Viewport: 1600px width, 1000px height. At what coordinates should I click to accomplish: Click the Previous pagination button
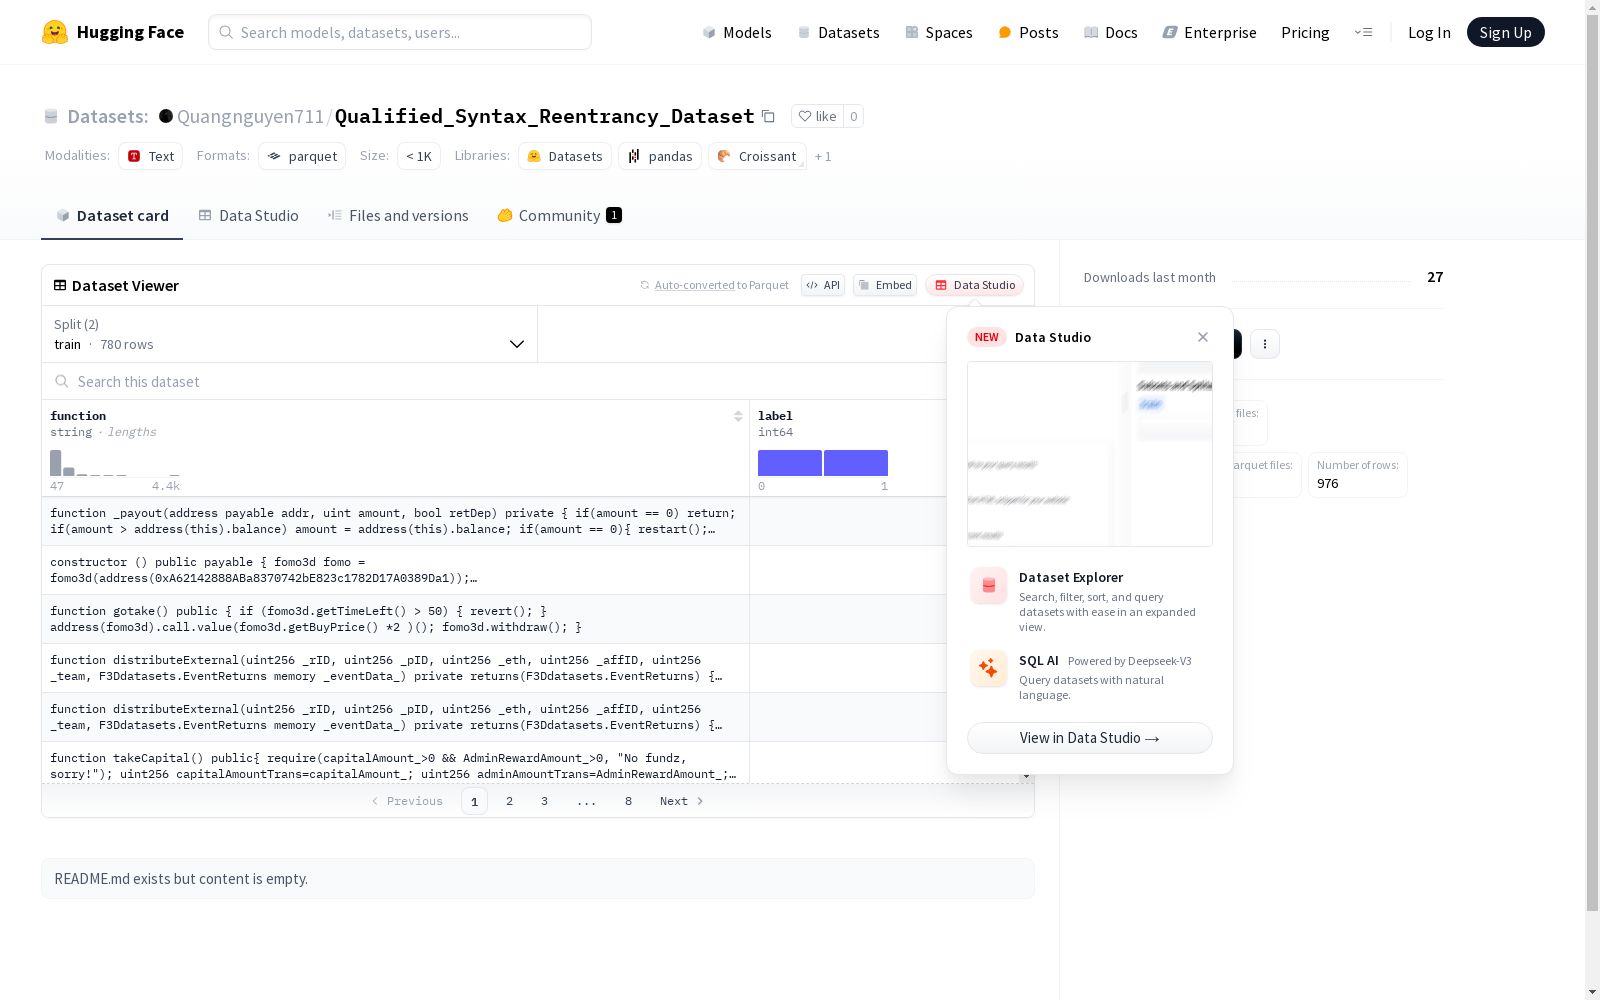[407, 801]
